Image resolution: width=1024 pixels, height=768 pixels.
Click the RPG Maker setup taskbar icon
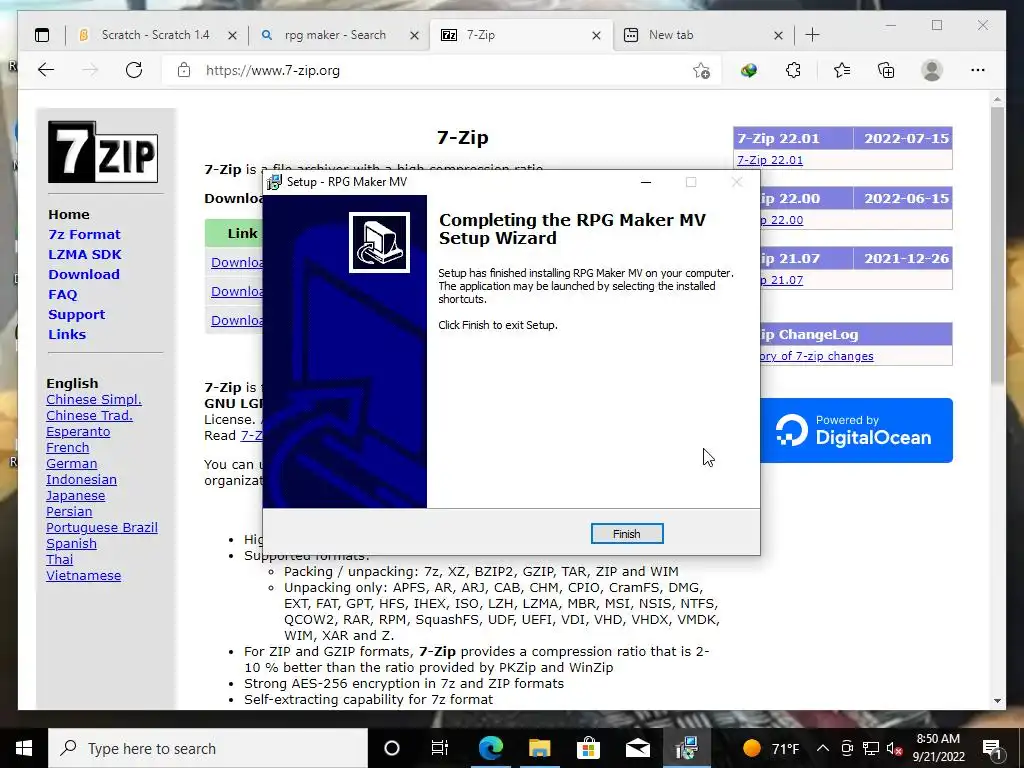(x=686, y=748)
